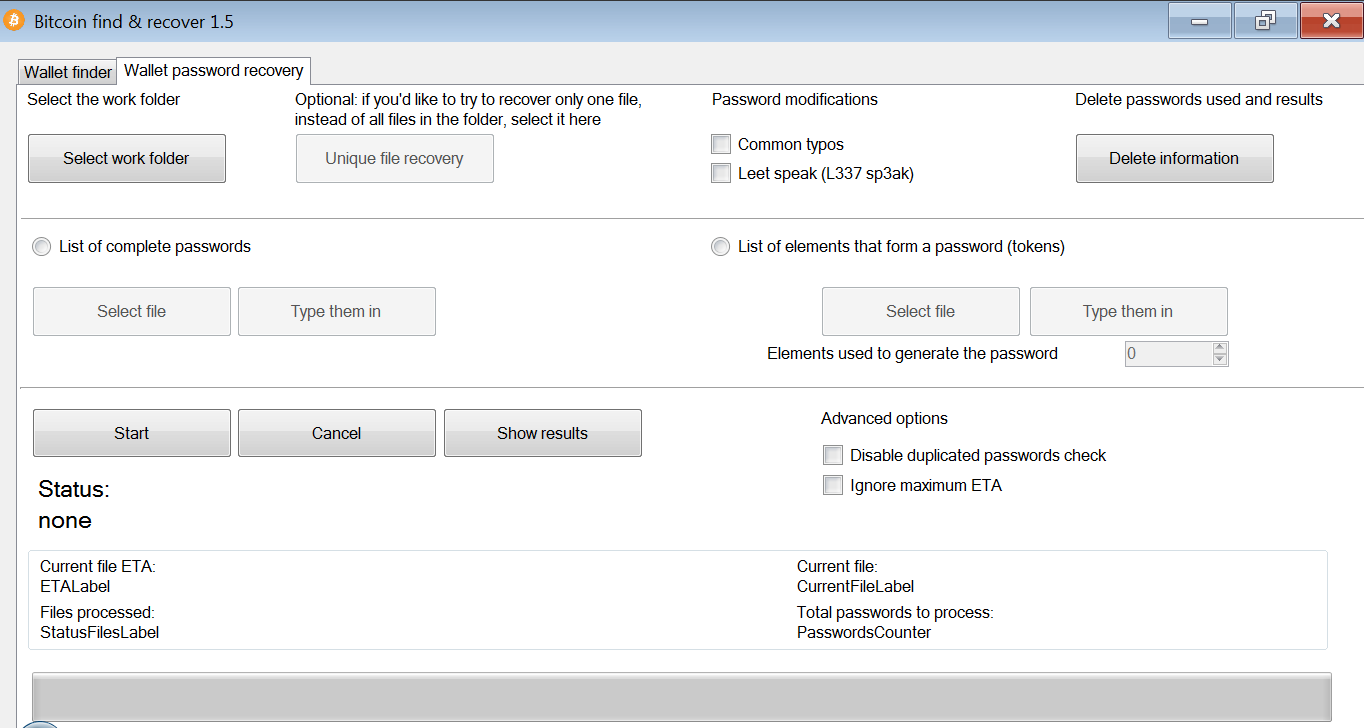This screenshot has width=1364, height=728.
Task: Click the Delete information button
Action: (x=1175, y=158)
